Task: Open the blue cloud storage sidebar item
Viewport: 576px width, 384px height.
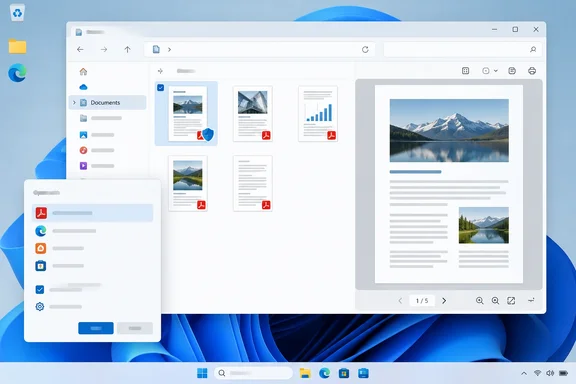Action: click(x=83, y=87)
